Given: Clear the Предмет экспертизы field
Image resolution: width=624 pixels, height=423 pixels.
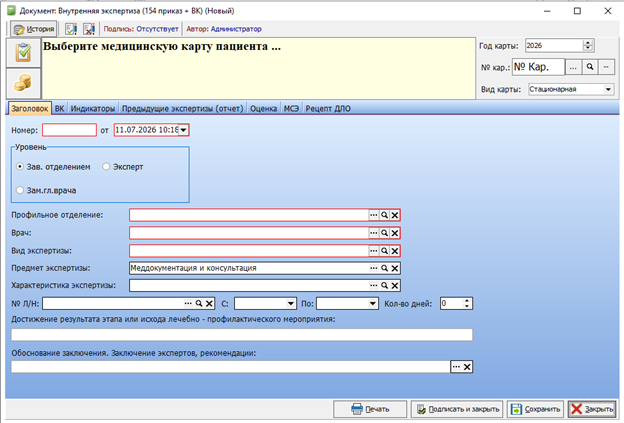Looking at the screenshot, I should [394, 268].
